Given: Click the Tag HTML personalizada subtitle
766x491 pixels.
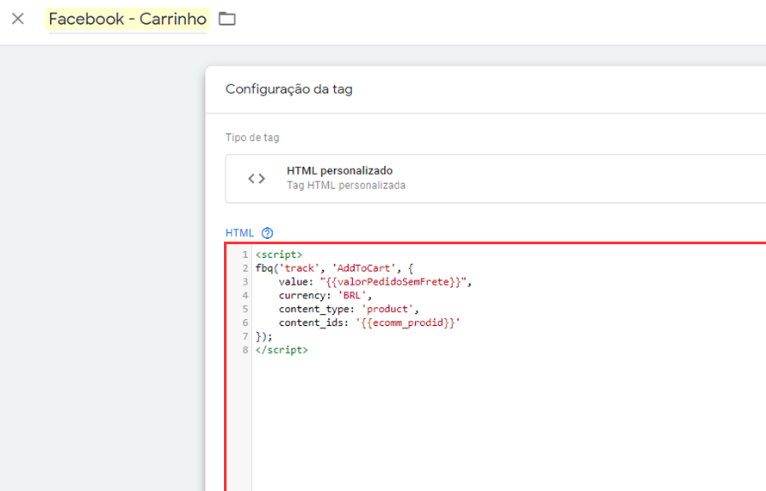Looking at the screenshot, I should pos(346,186).
